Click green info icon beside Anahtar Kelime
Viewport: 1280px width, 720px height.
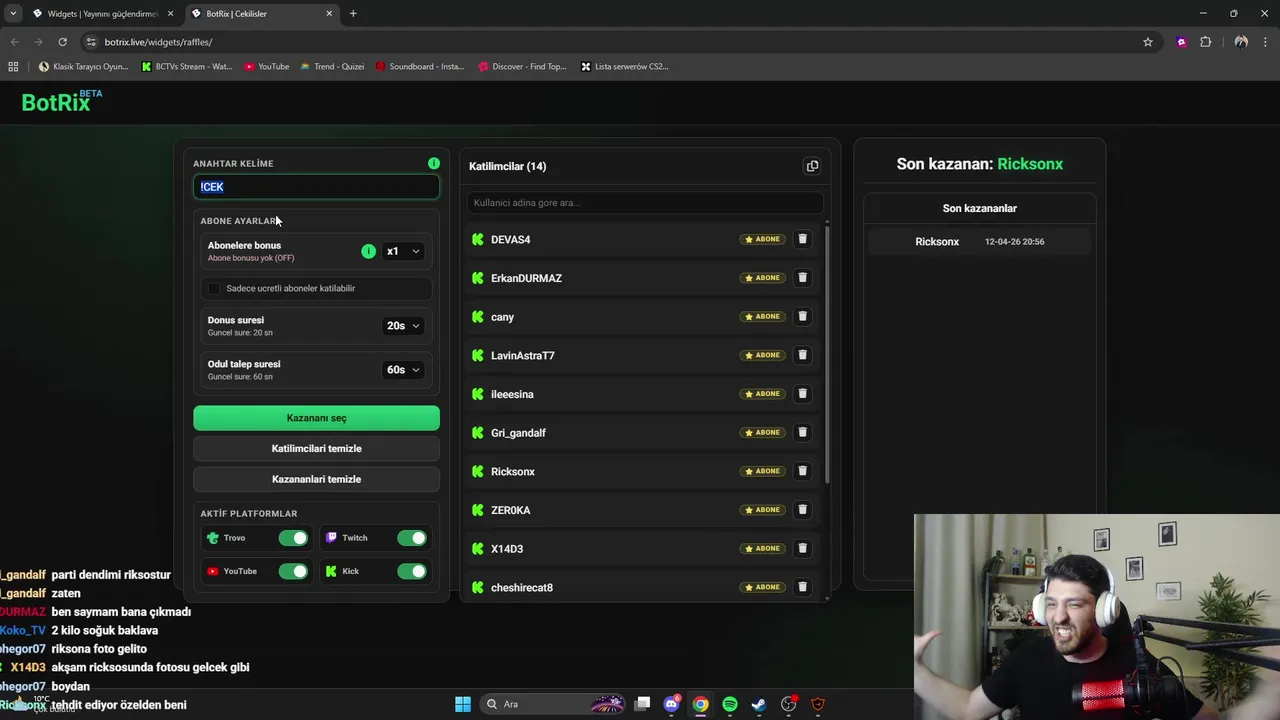point(434,163)
